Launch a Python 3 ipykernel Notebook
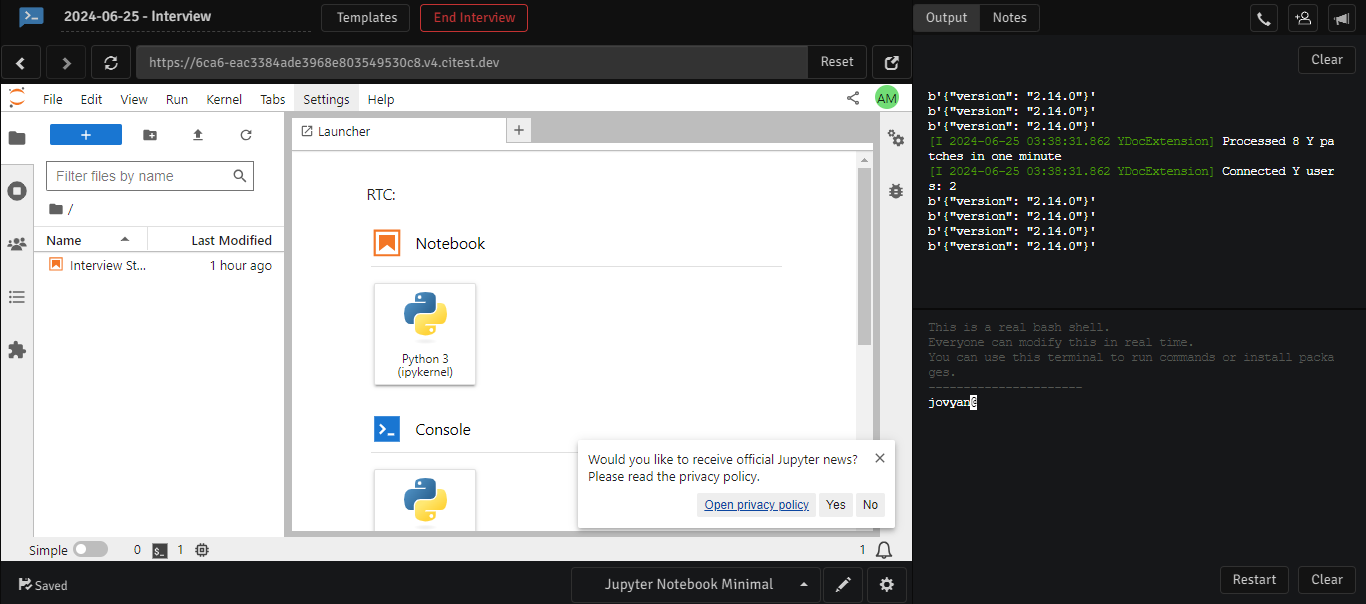Screen dimensions: 1366x604 (x=425, y=334)
